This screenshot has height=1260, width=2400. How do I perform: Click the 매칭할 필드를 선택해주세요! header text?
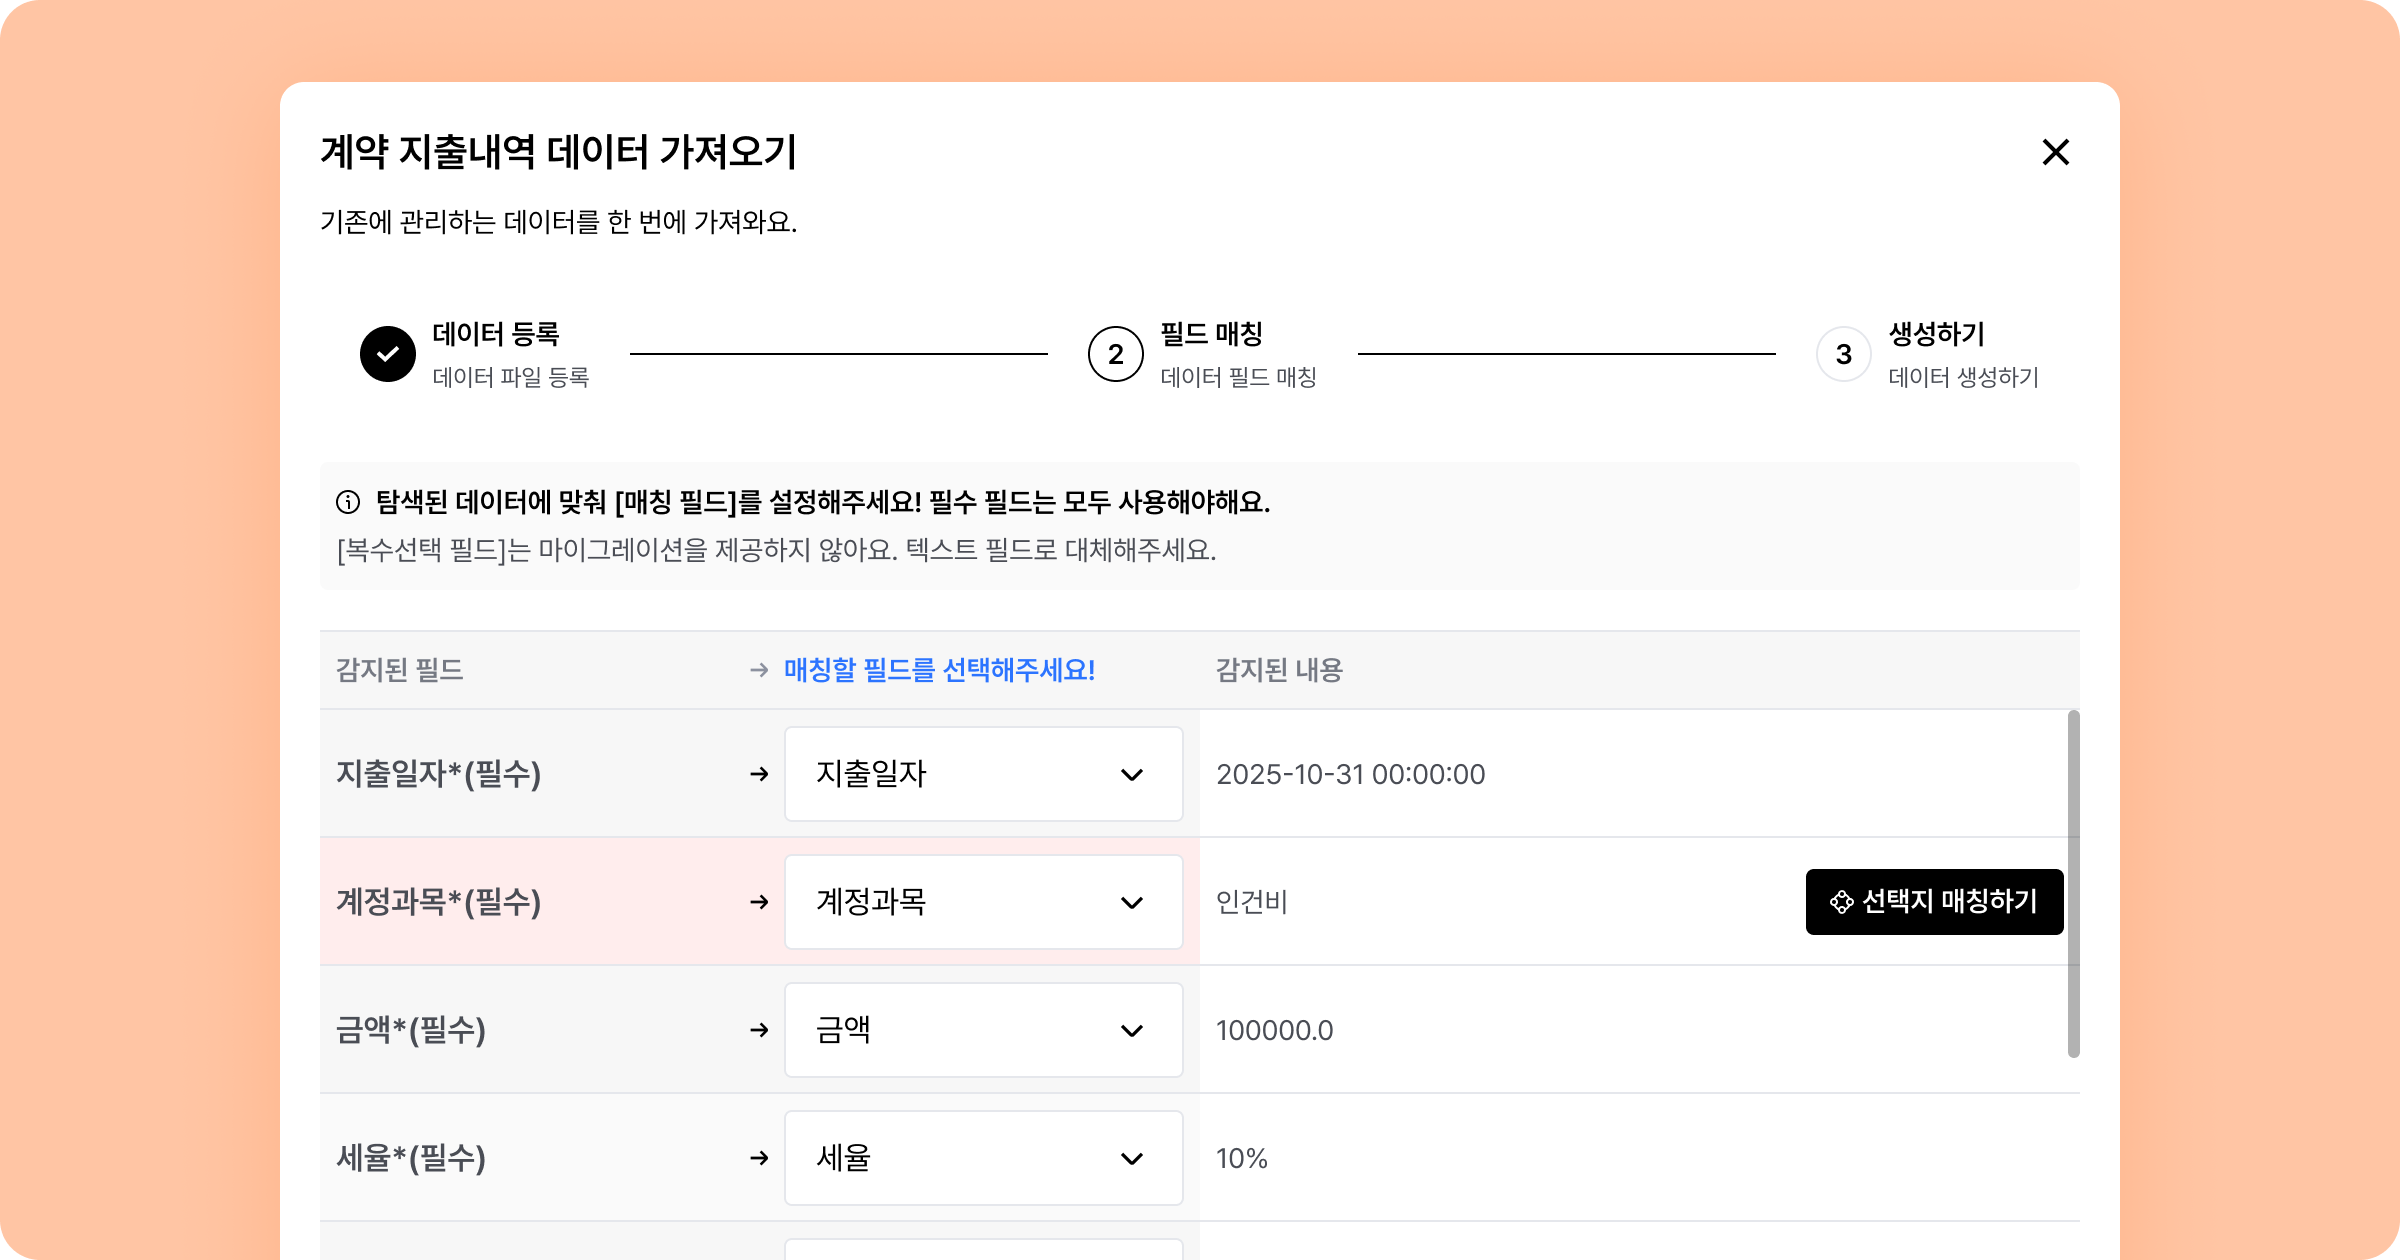pos(939,670)
